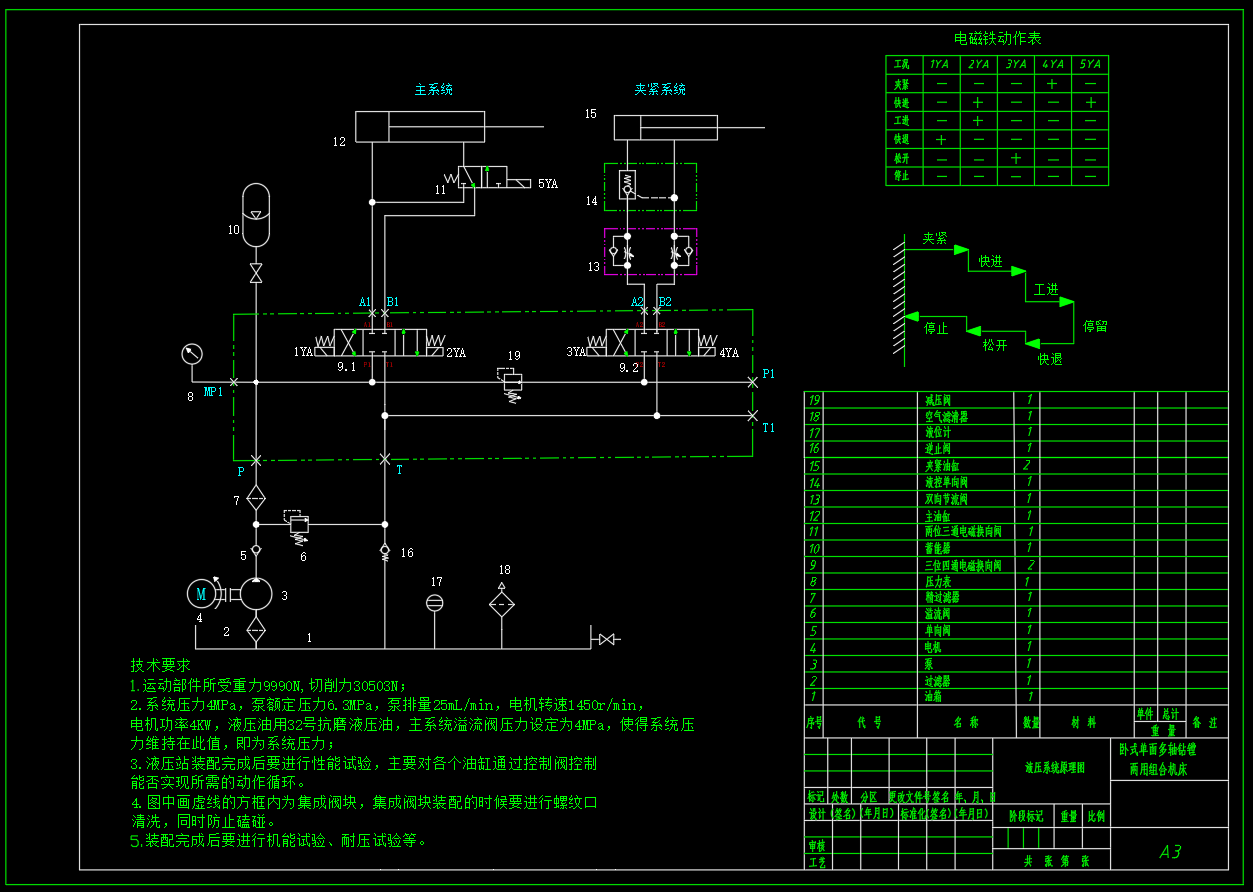Click the main cylinder symbol labeled 12
The height and width of the screenshot is (892, 1253).
[x=420, y=127]
